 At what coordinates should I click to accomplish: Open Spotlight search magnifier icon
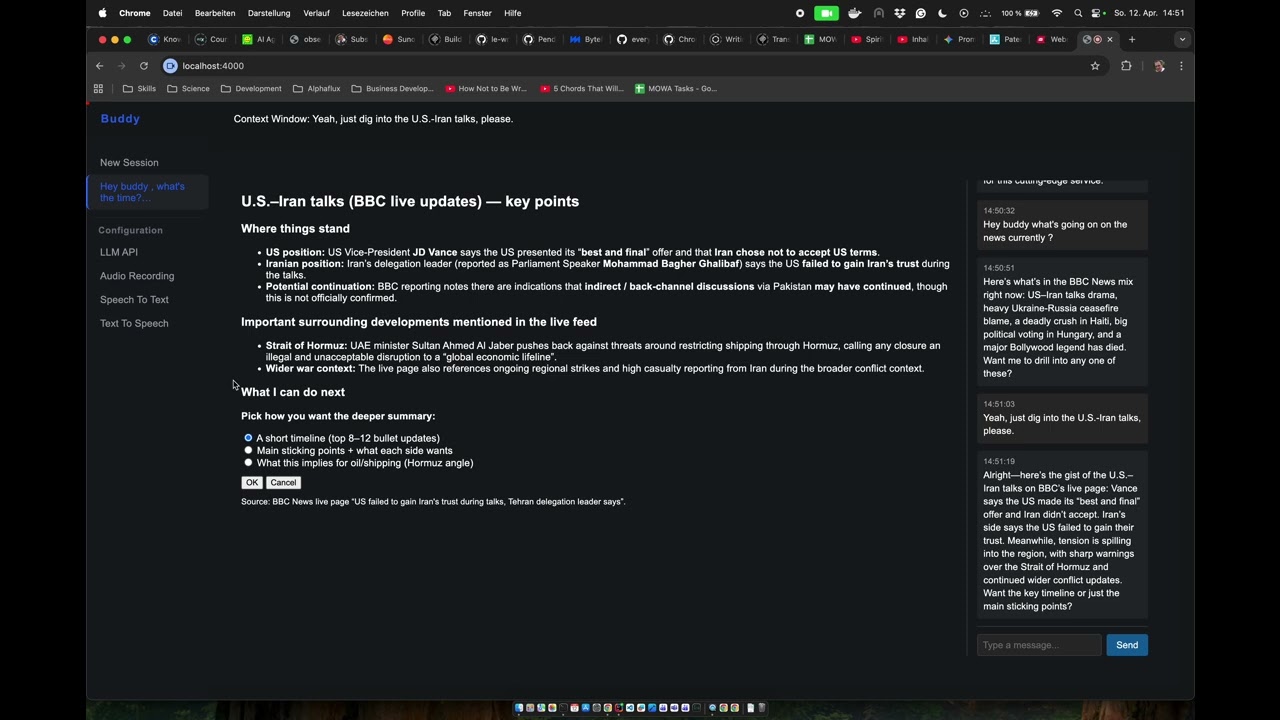pos(1078,13)
